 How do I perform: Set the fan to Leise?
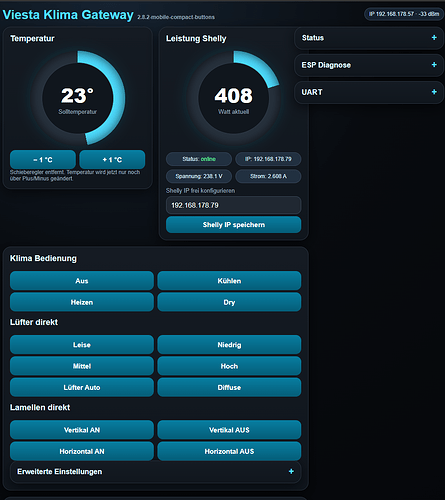point(82,345)
